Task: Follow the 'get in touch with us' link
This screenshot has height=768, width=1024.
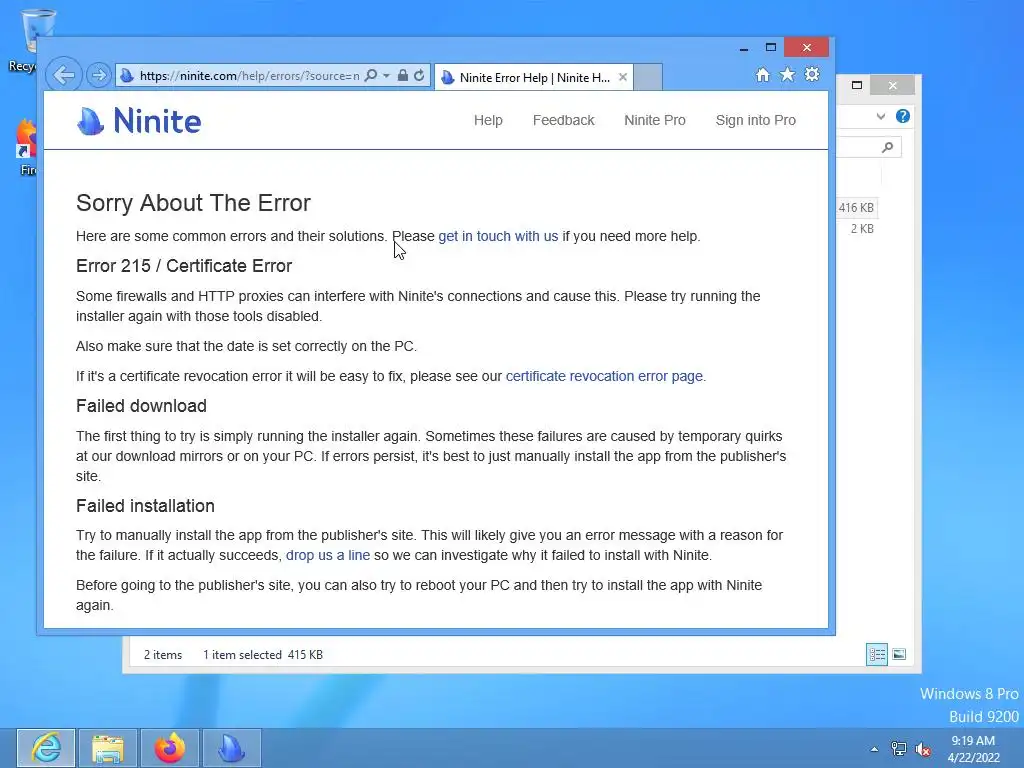Action: [498, 236]
